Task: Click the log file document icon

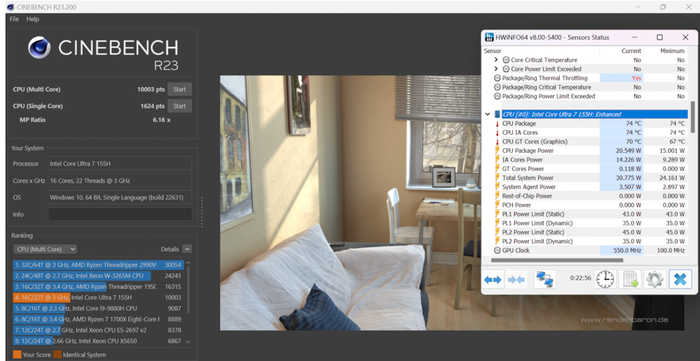Action: (630, 279)
